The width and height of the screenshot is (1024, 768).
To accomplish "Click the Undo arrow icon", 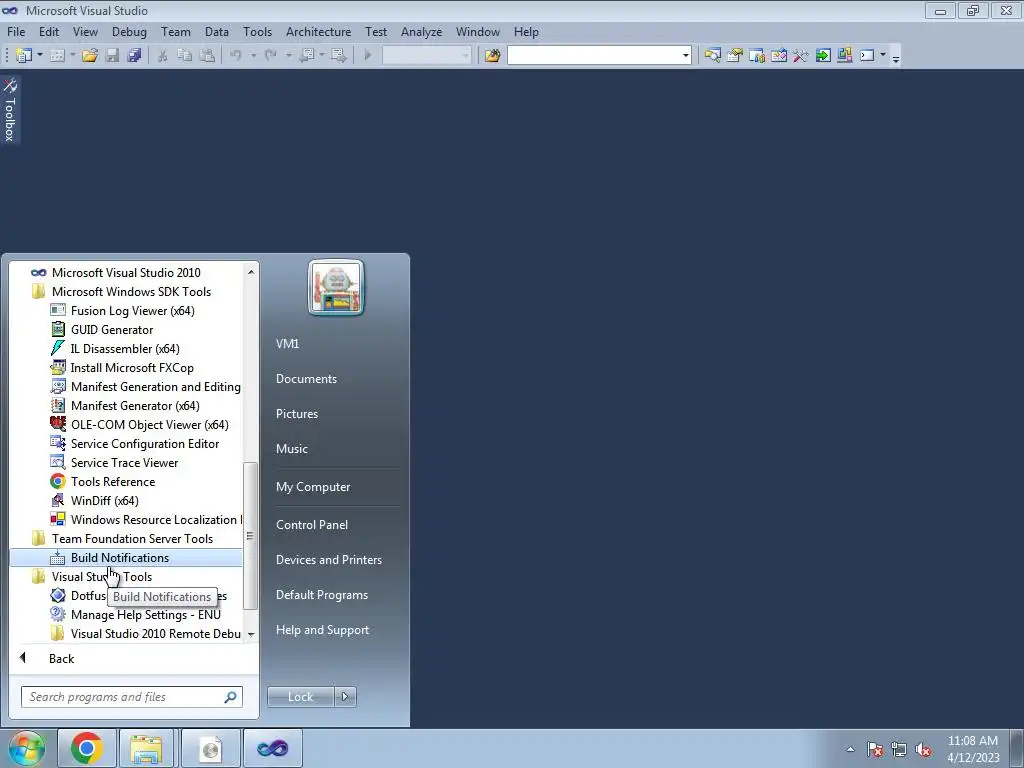I will pos(236,56).
